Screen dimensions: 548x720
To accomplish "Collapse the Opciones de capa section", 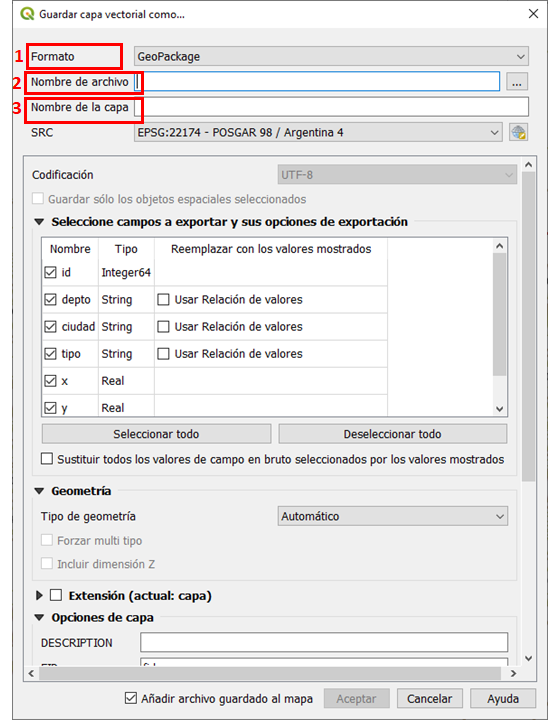I will (x=40, y=618).
